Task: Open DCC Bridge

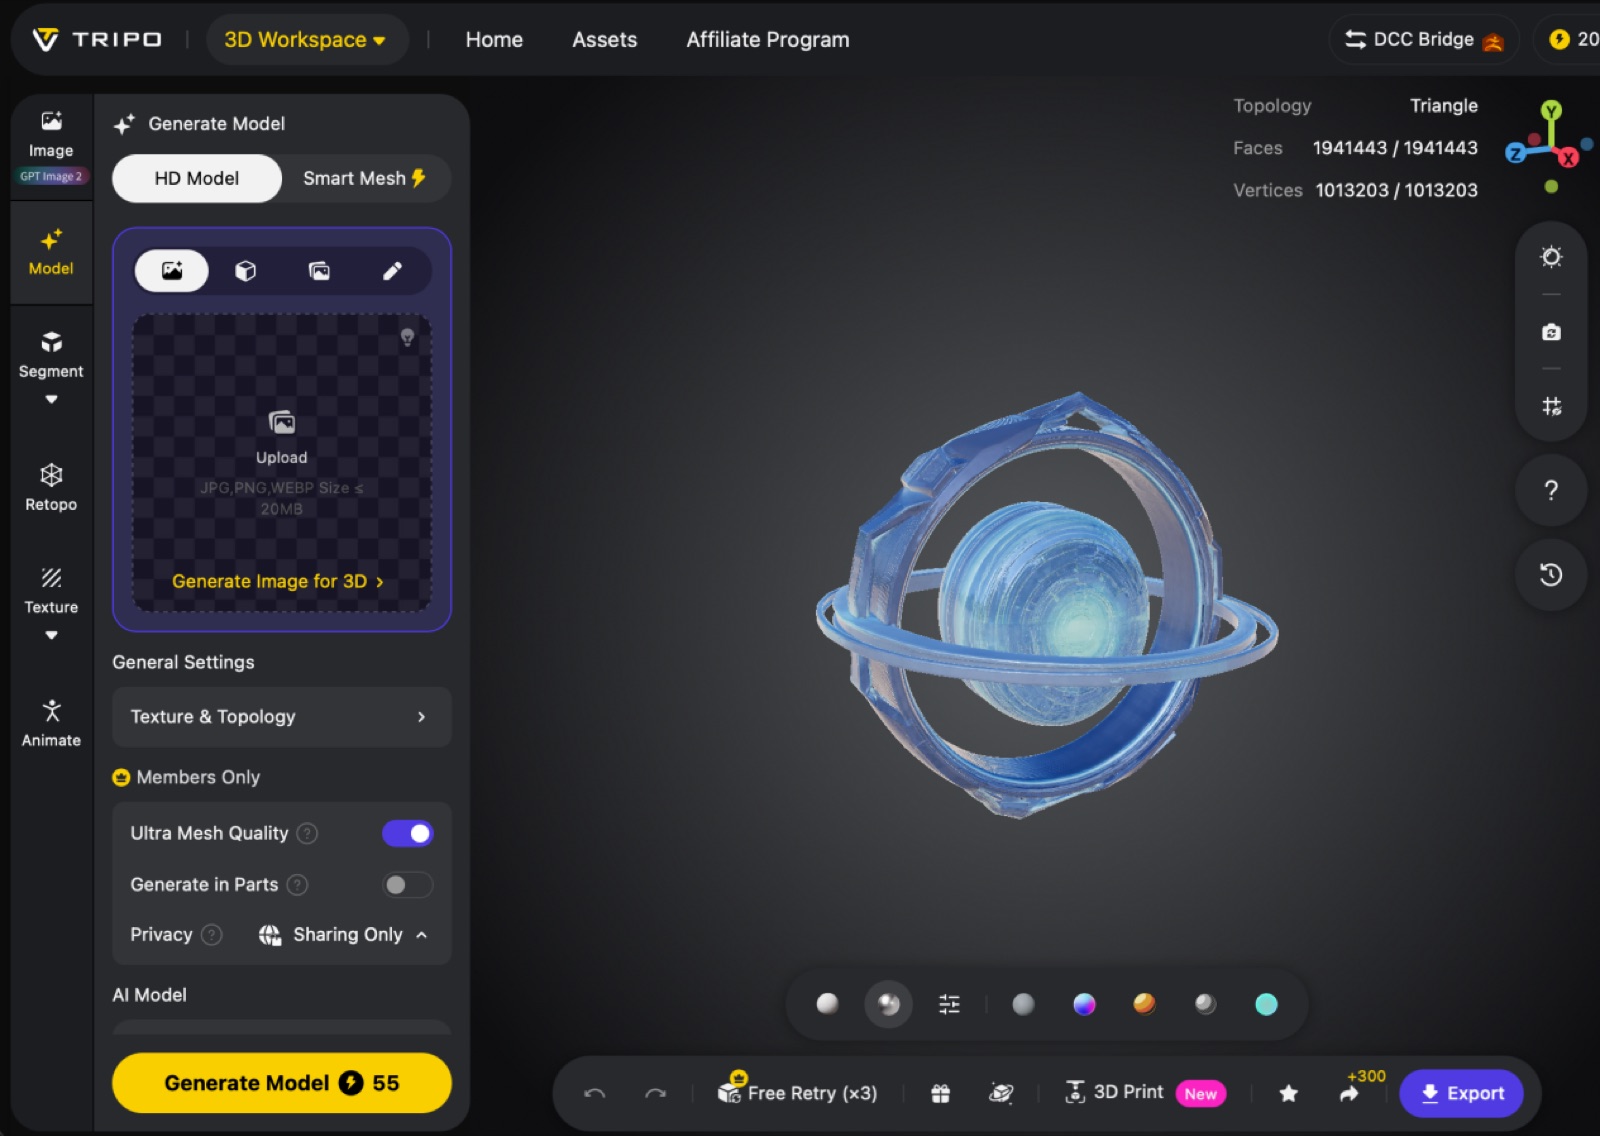Action: tap(1424, 40)
